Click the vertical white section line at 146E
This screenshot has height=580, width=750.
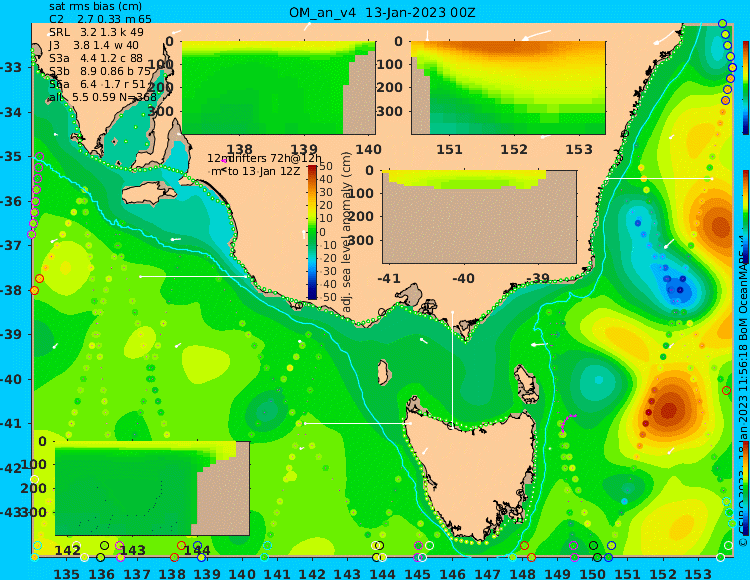pyautogui.click(x=452, y=367)
